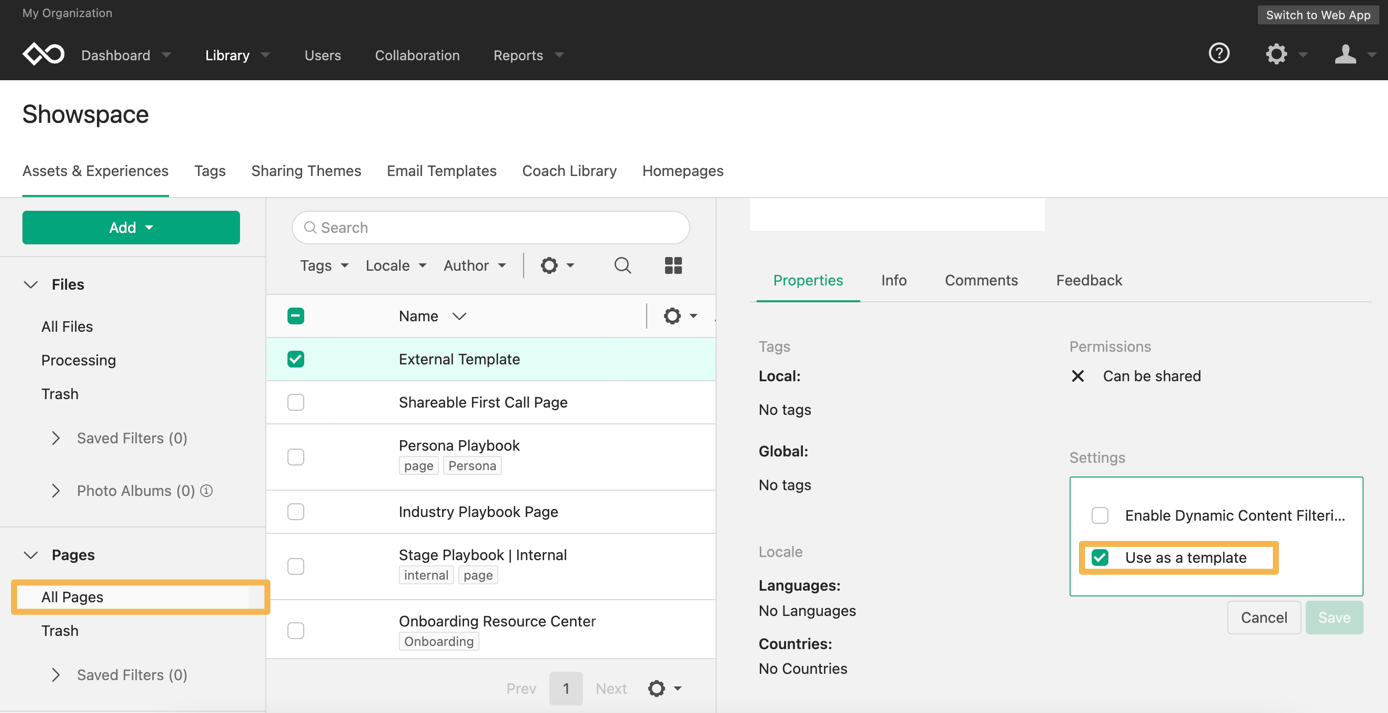
Task: Open the user profile icon
Action: click(x=1345, y=54)
